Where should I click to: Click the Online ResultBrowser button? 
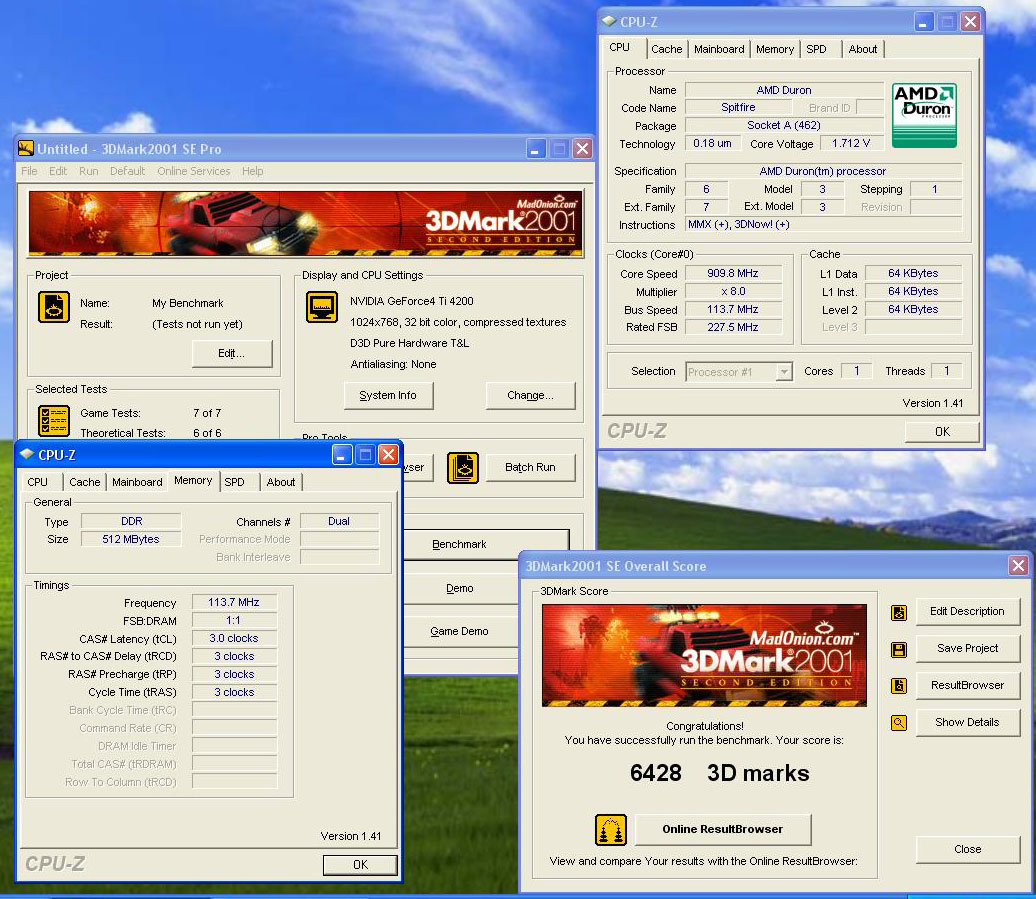723,830
